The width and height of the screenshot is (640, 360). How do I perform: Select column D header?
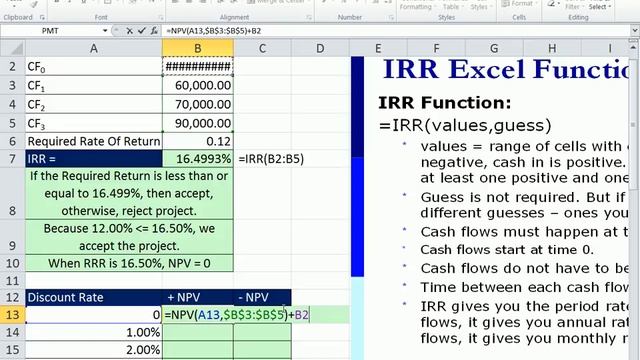320,48
